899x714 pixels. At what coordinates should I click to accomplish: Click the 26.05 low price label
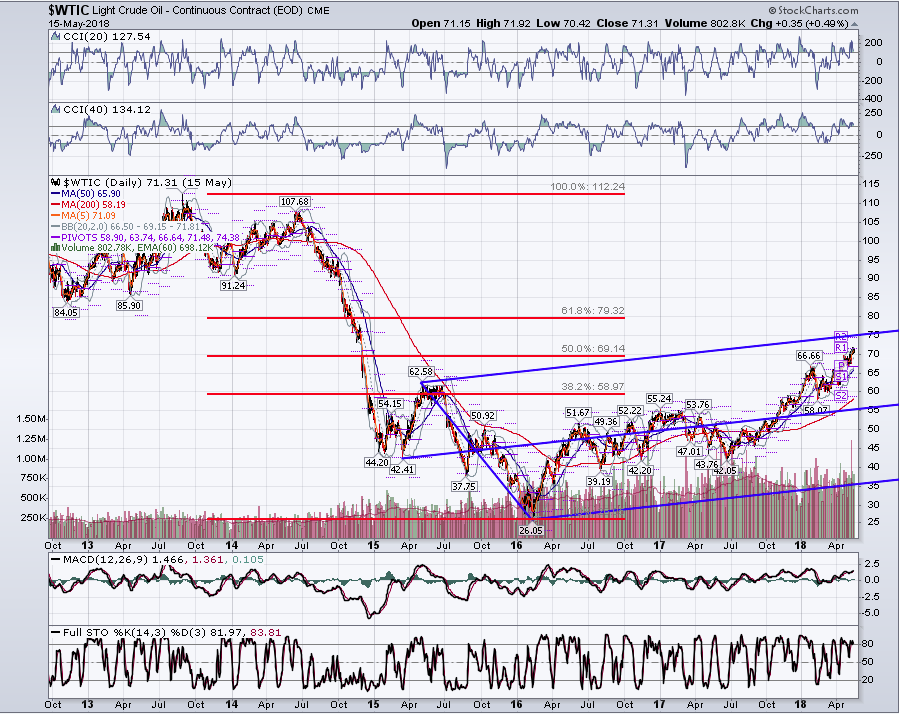pyautogui.click(x=531, y=530)
